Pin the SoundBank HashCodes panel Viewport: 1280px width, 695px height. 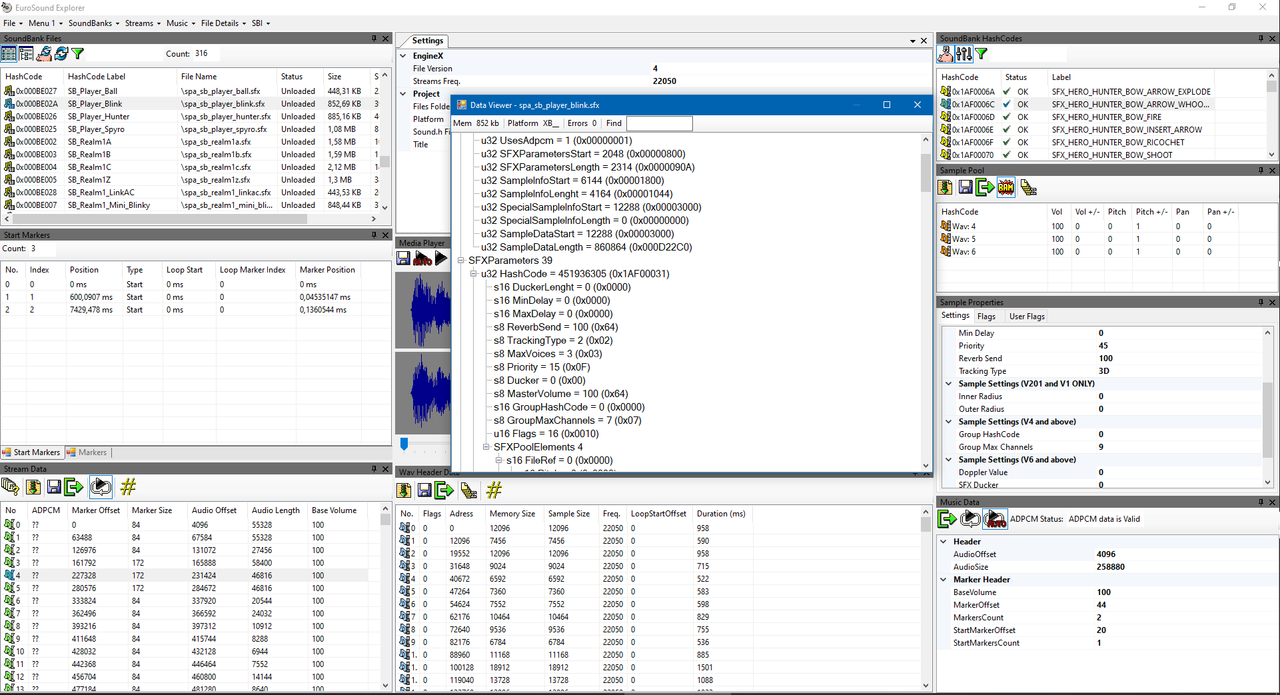(1261, 39)
